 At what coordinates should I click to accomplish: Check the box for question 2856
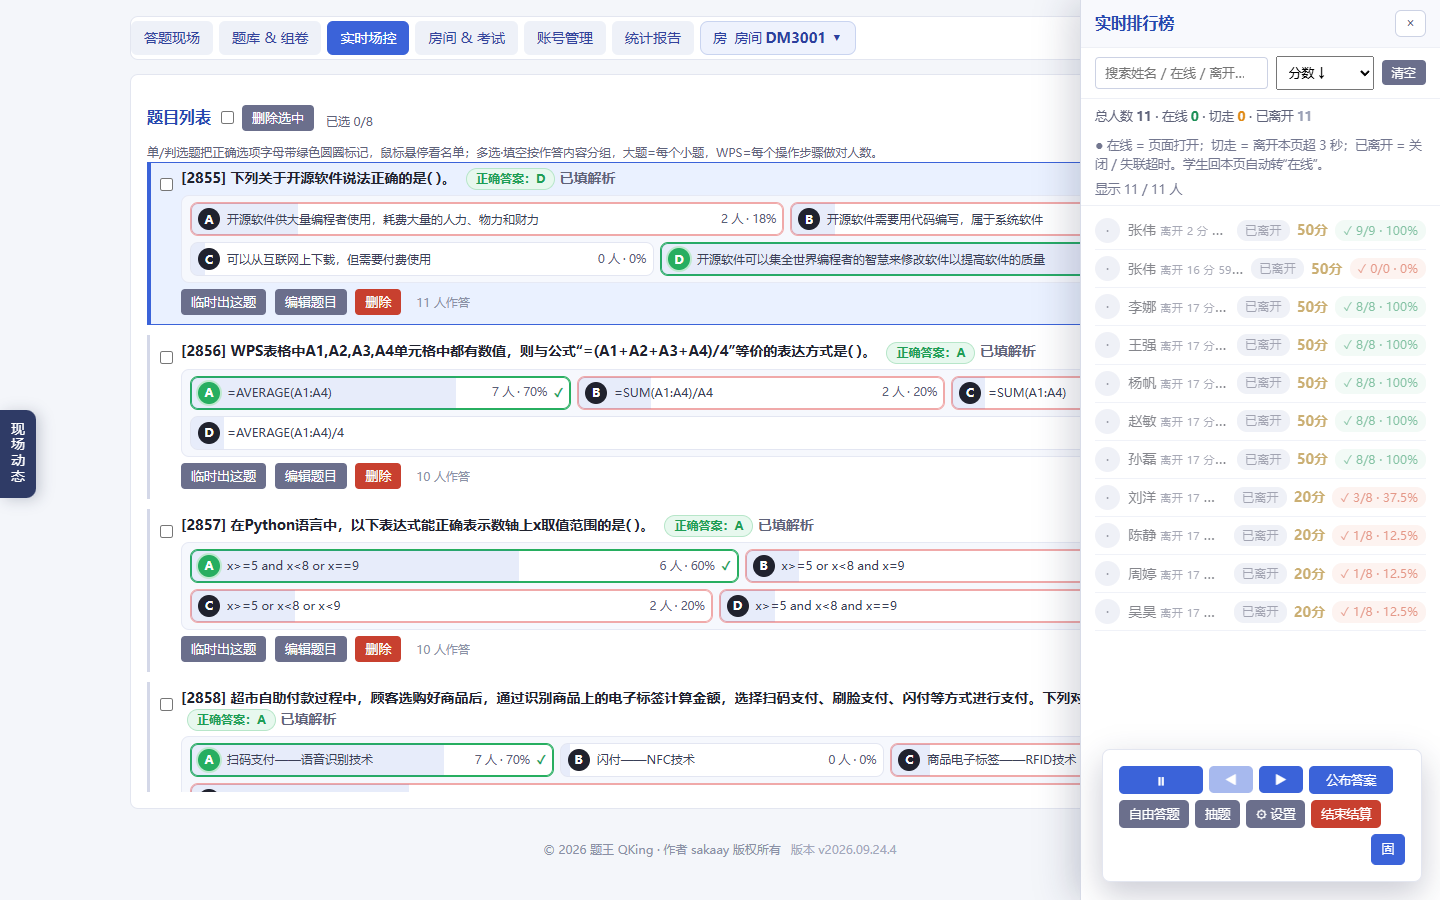point(167,357)
